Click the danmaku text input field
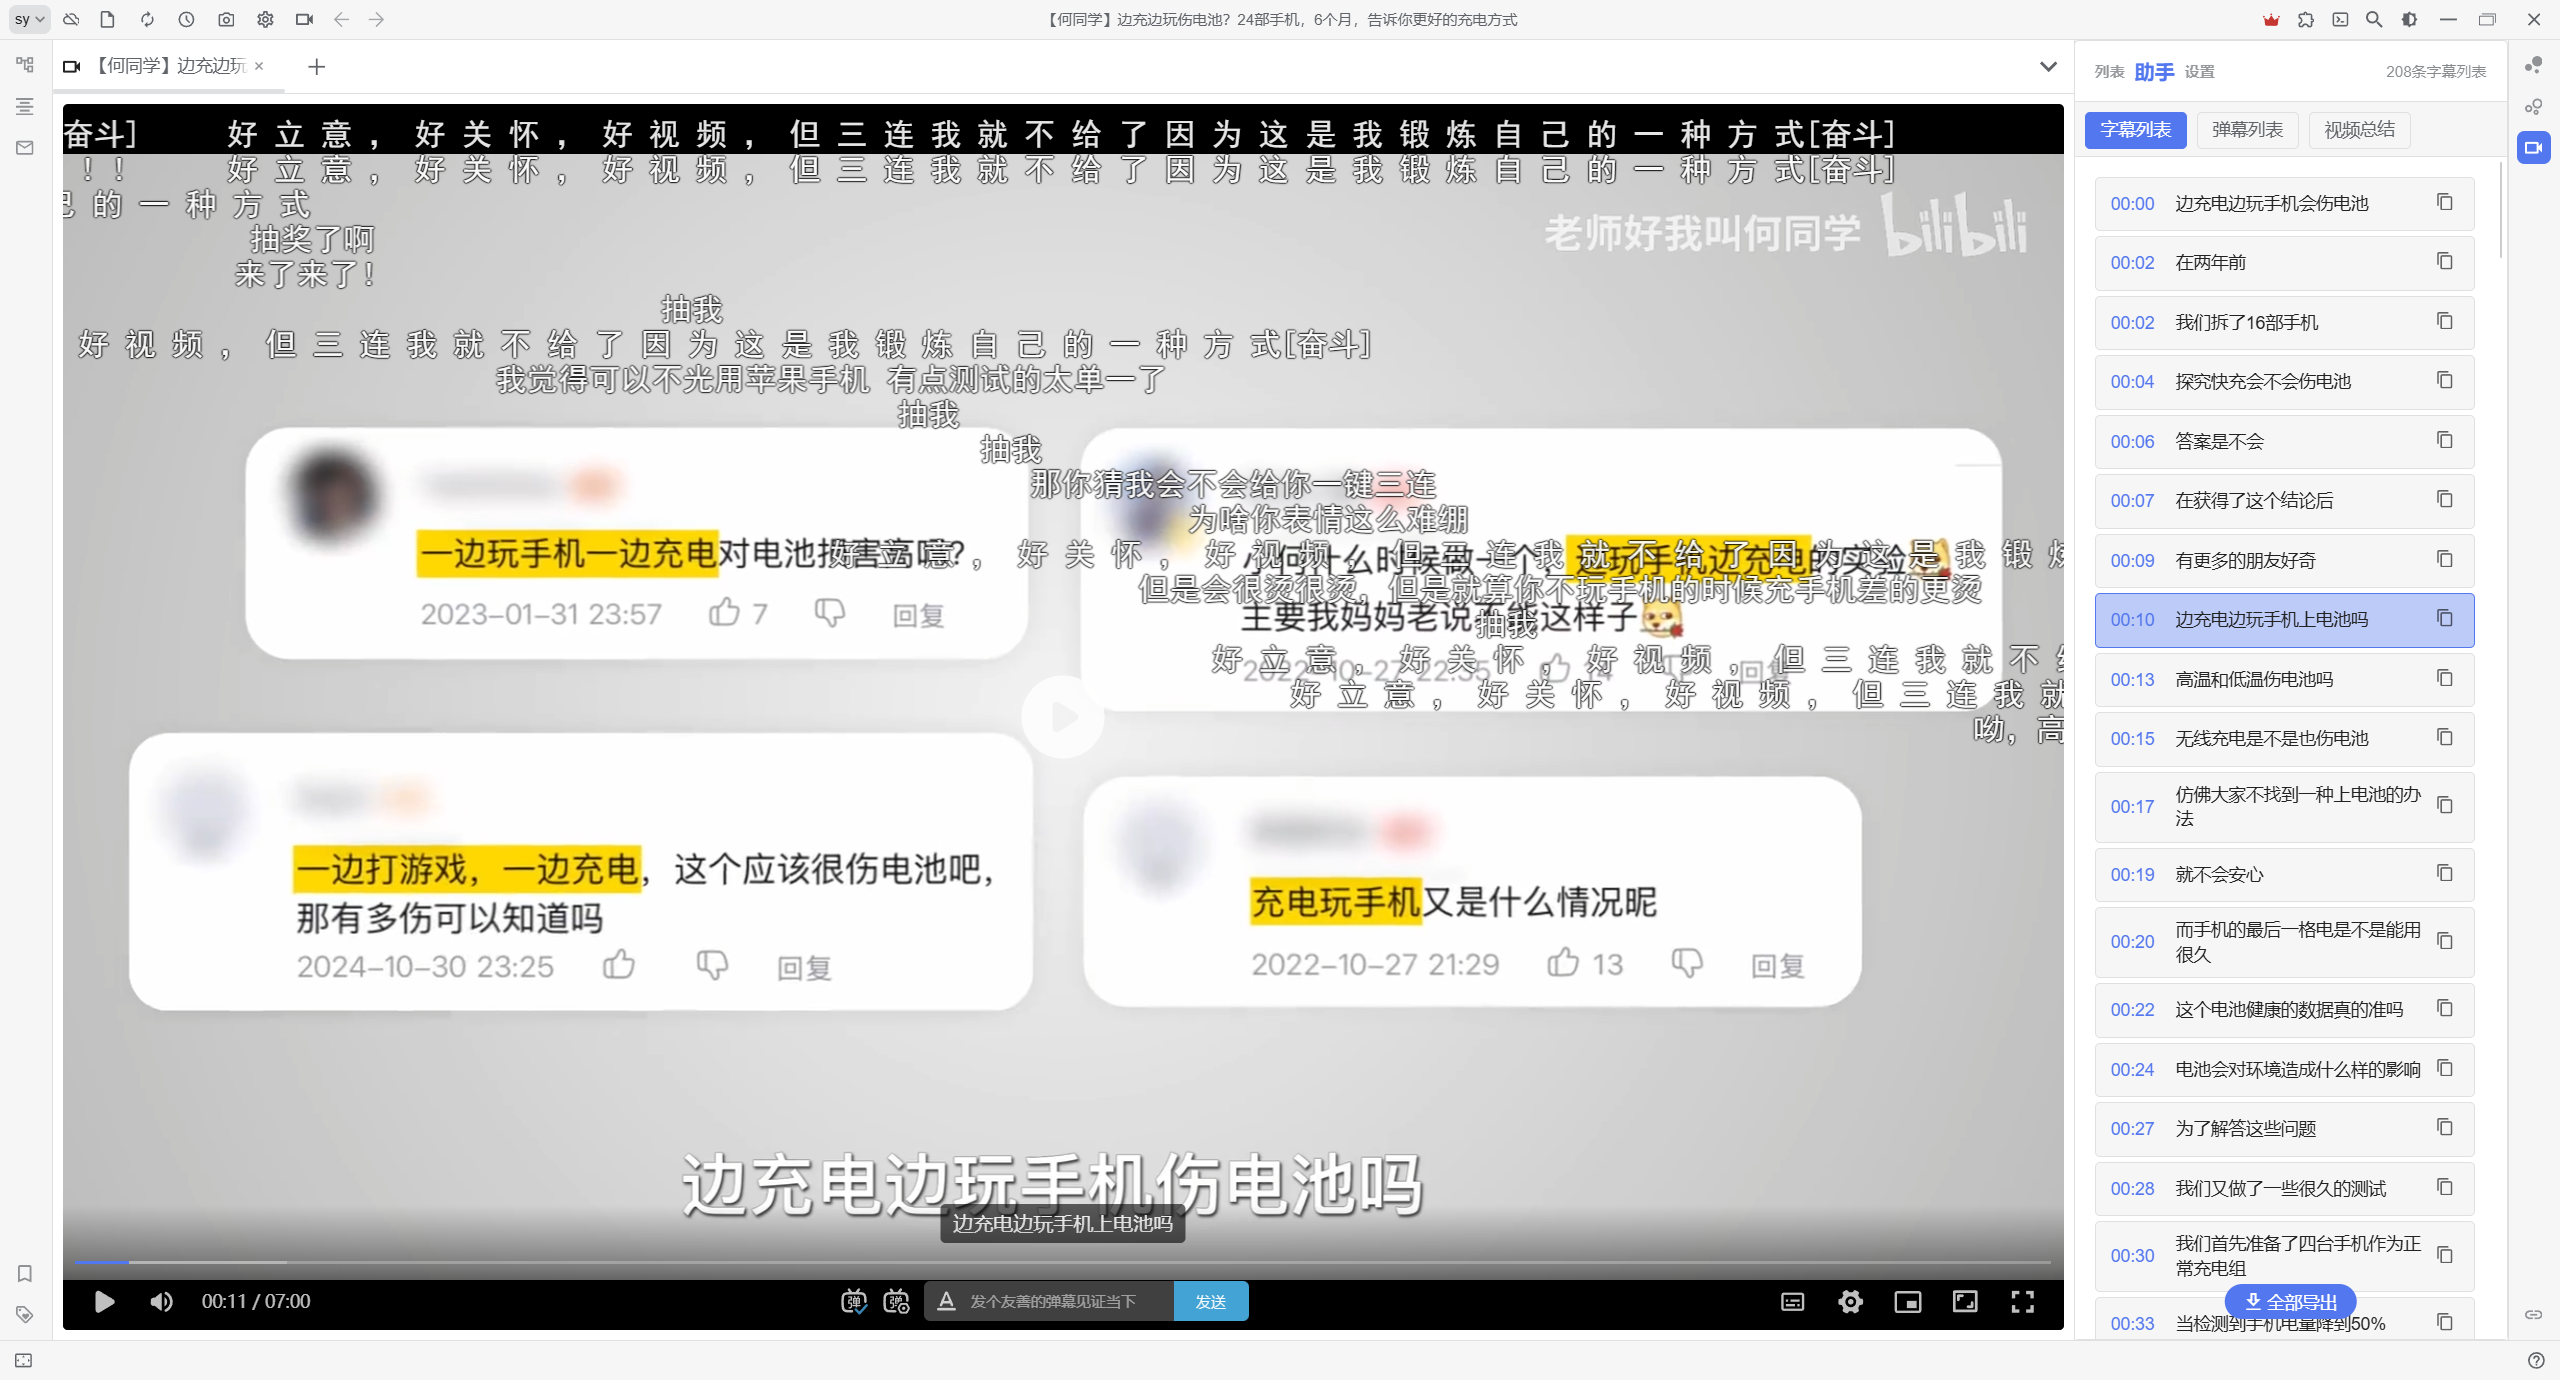The image size is (2560, 1380). [x=1060, y=1301]
